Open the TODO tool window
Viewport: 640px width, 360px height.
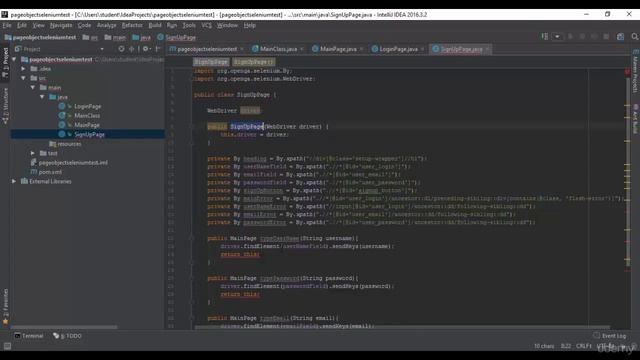point(67,336)
